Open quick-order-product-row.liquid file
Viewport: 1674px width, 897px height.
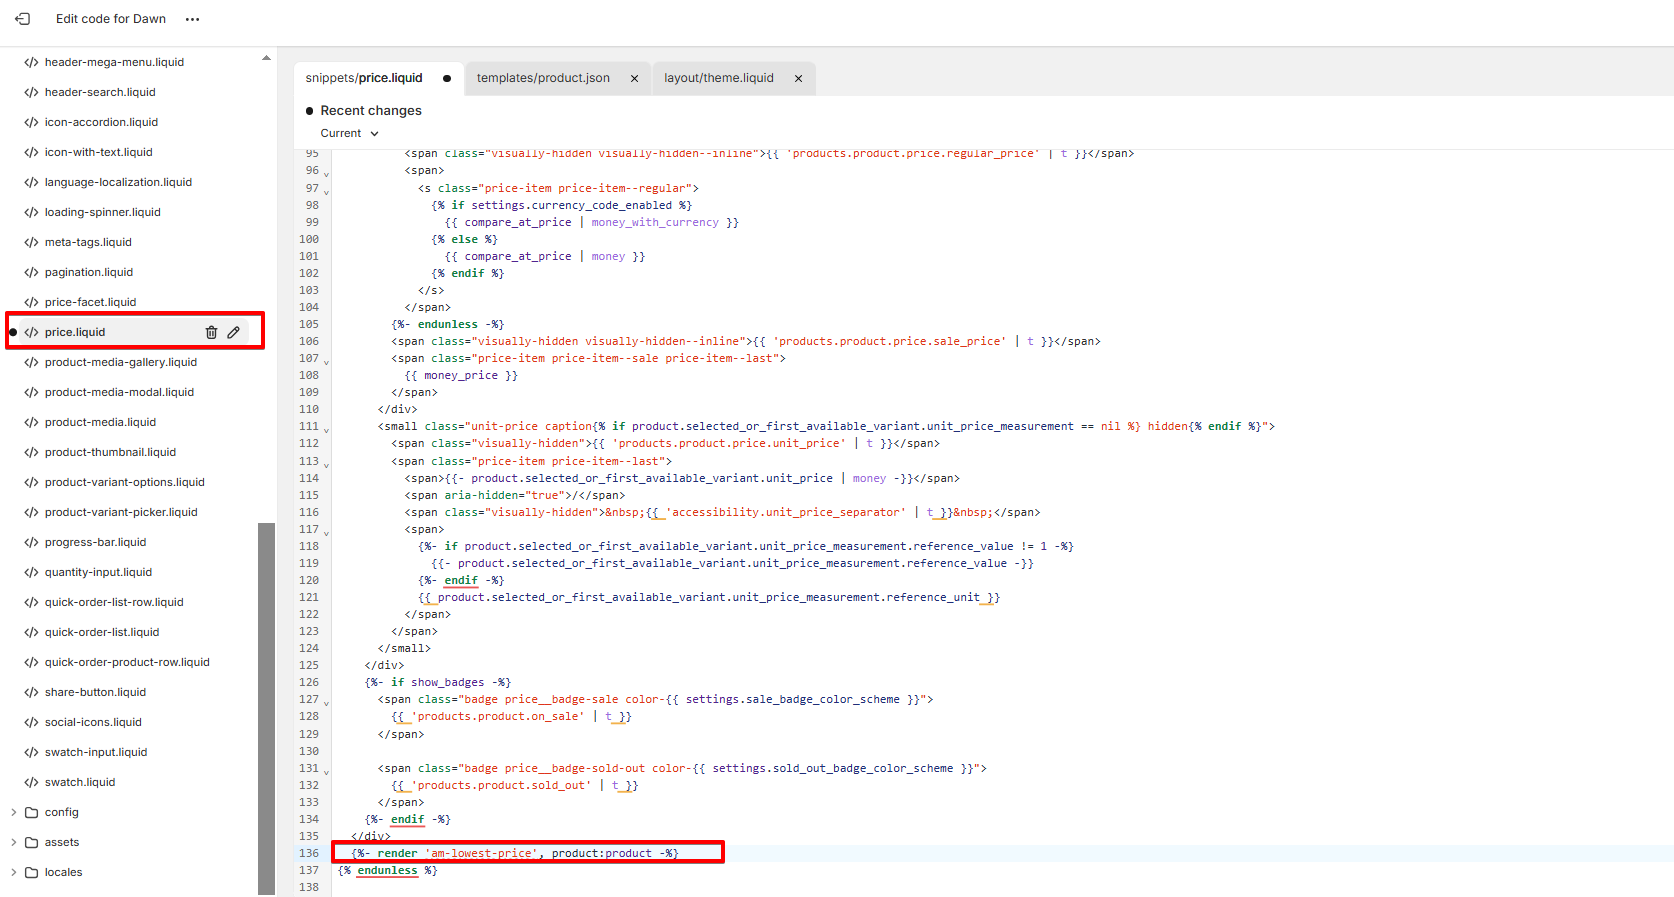127,662
